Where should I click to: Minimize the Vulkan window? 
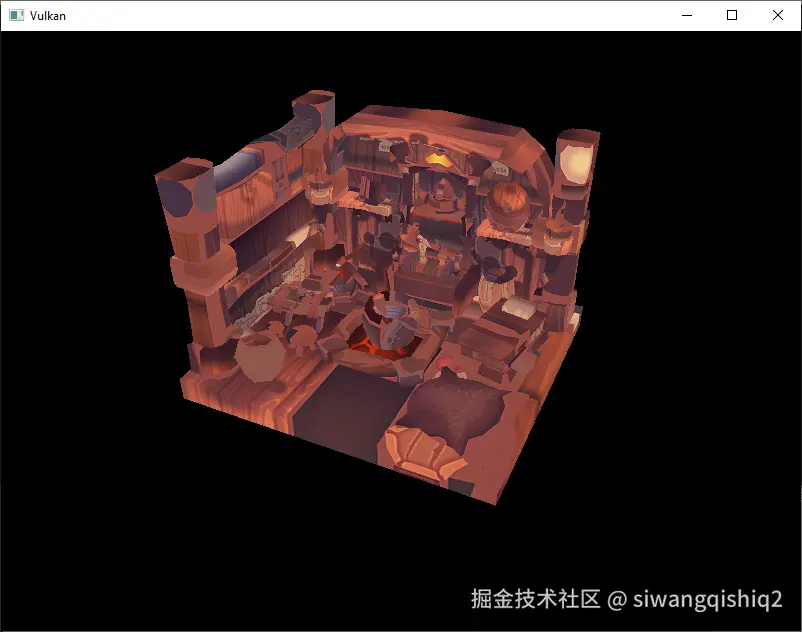tap(687, 15)
